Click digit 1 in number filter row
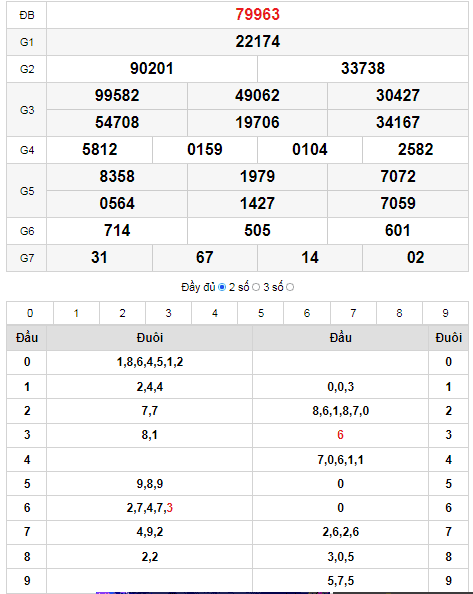Image resolution: width=473 pixels, height=594 pixels. click(76, 313)
